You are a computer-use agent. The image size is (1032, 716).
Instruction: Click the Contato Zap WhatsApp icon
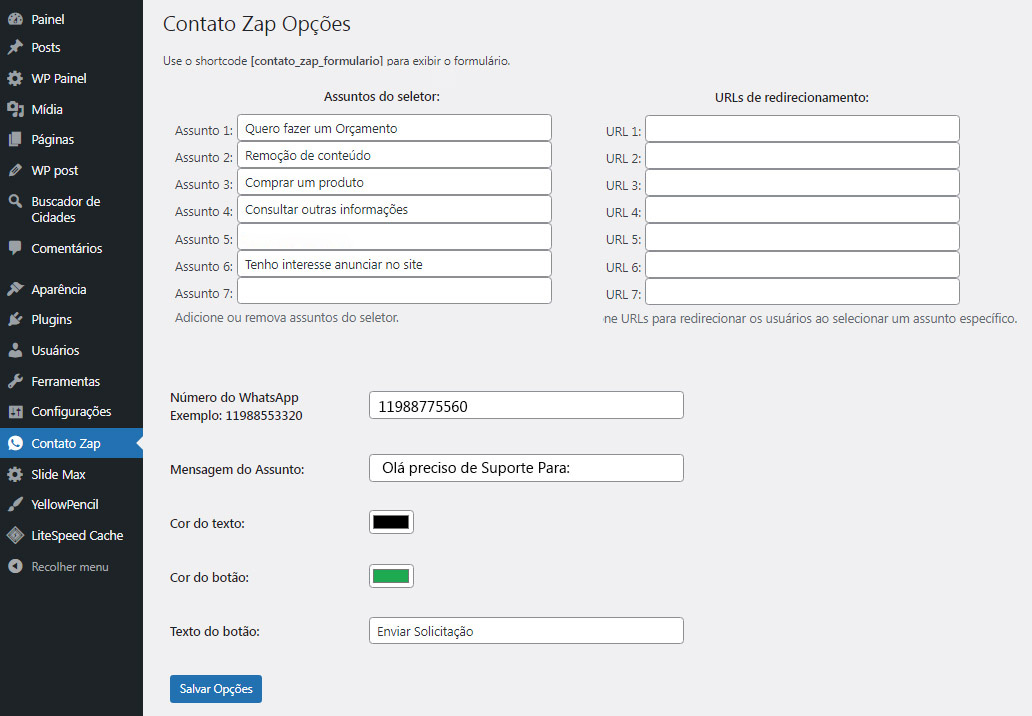[x=15, y=443]
